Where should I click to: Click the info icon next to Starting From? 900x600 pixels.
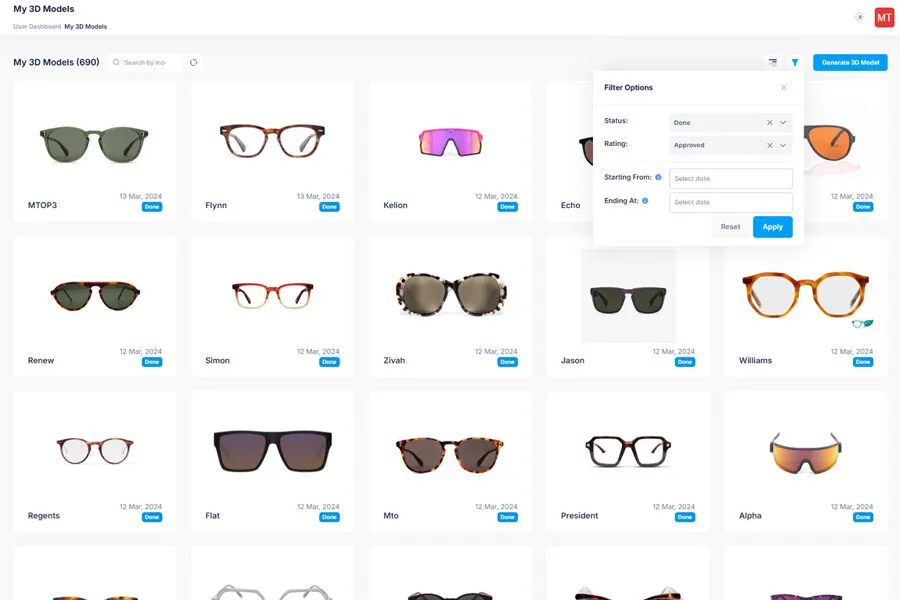[658, 177]
